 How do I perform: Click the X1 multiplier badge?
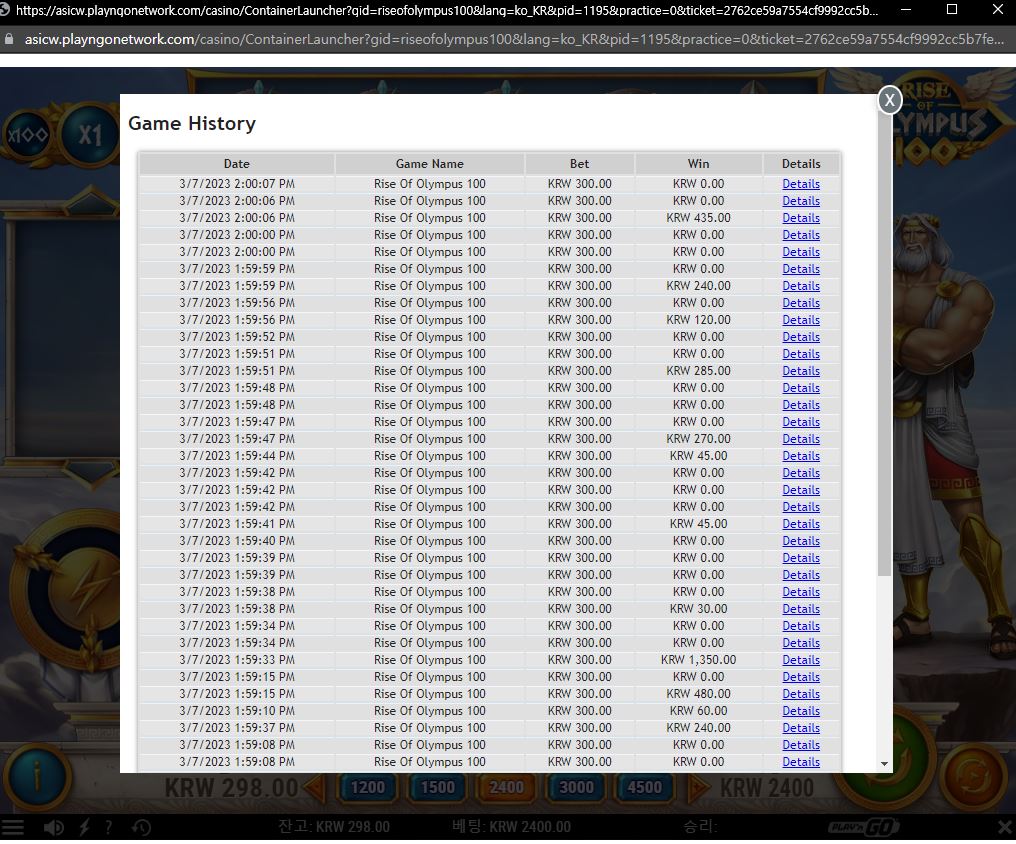coord(89,135)
